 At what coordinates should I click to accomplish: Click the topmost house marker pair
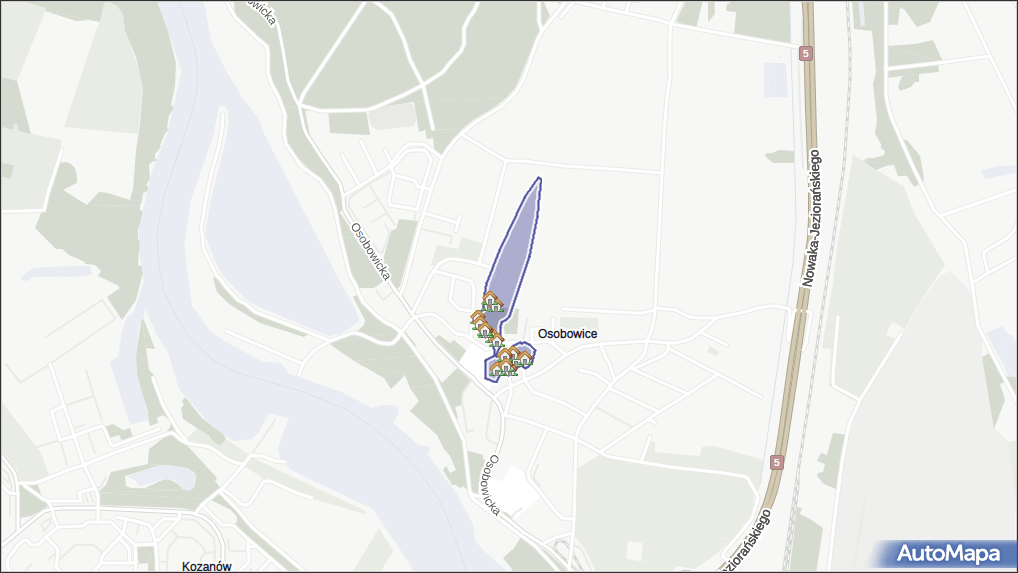pos(491,302)
